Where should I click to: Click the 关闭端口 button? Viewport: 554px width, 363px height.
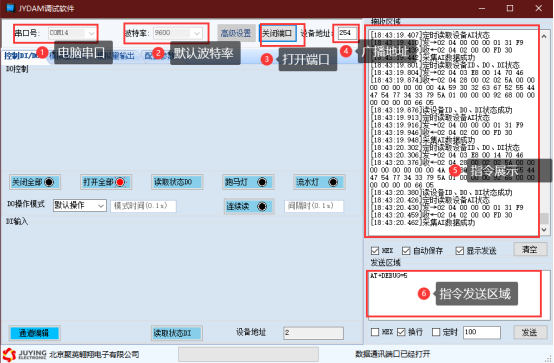[277, 33]
